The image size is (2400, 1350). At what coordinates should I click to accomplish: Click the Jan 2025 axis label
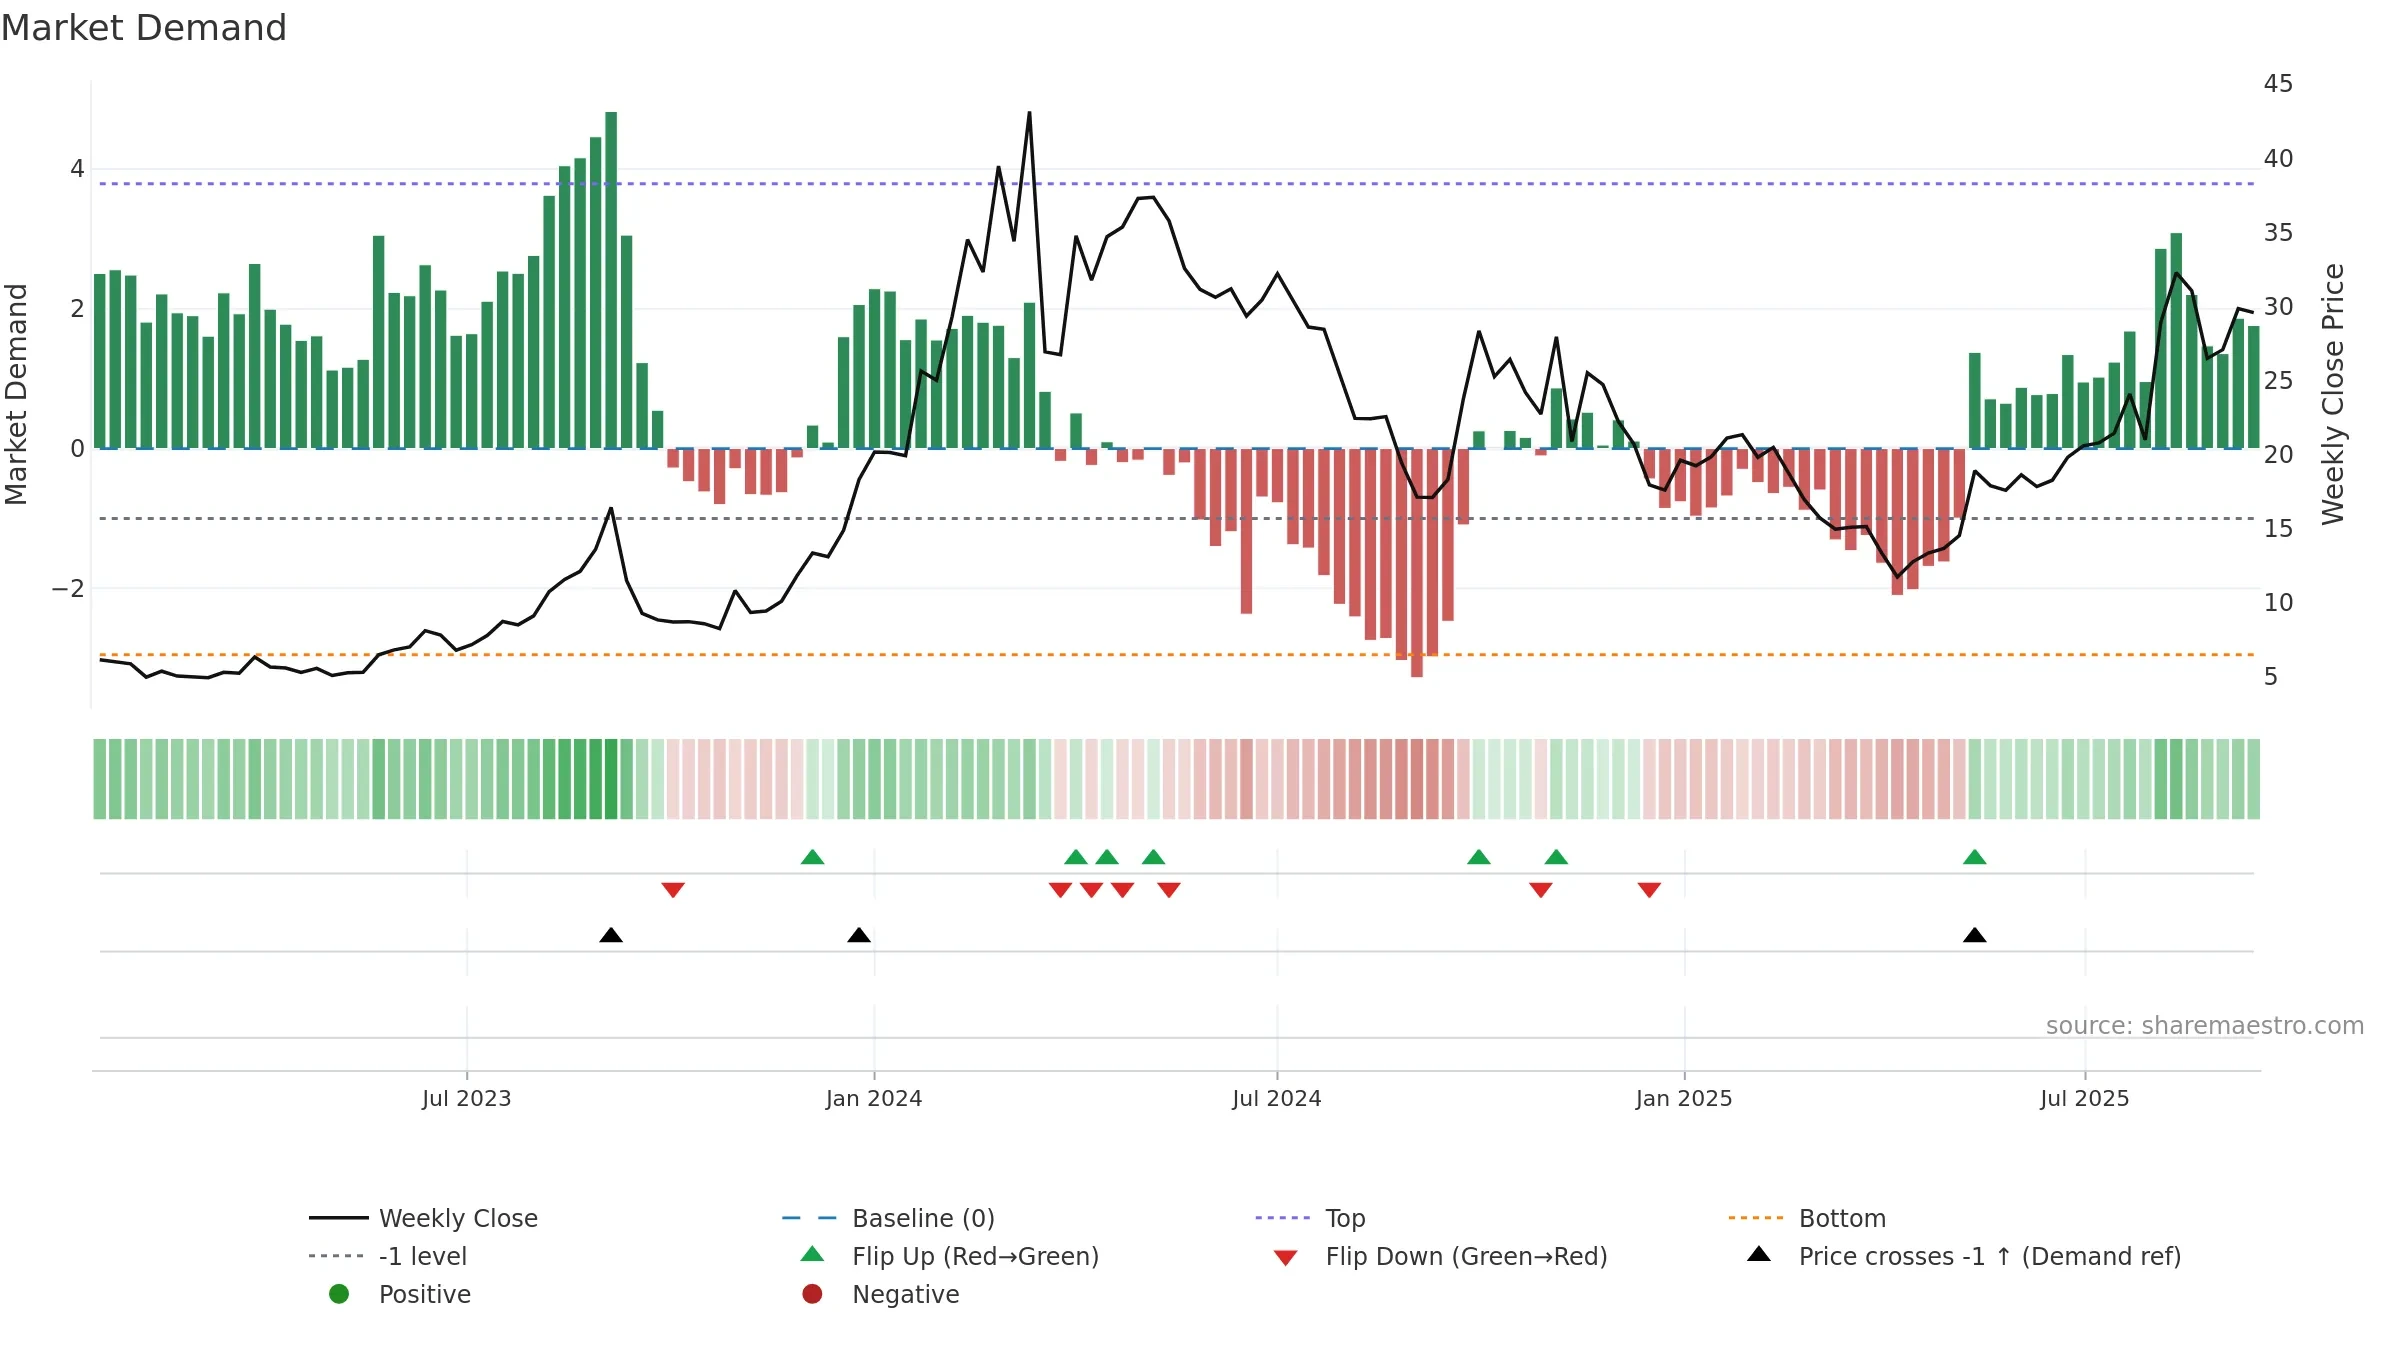[1684, 1099]
